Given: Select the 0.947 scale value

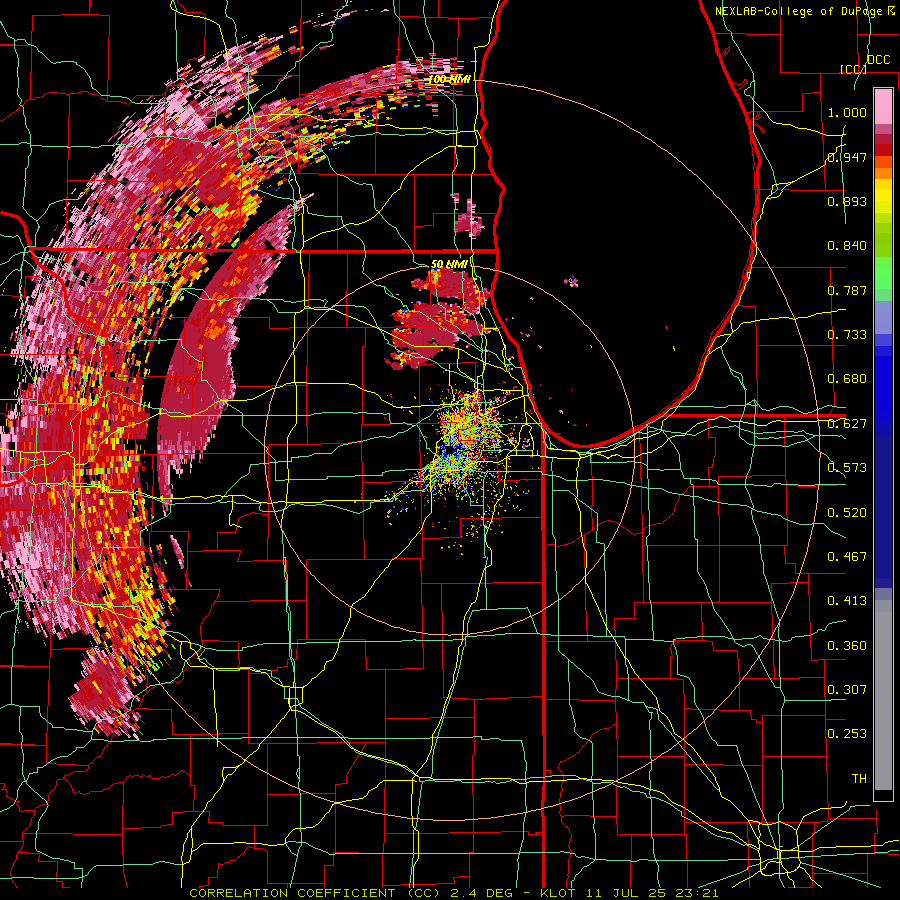Looking at the screenshot, I should click(x=847, y=157).
